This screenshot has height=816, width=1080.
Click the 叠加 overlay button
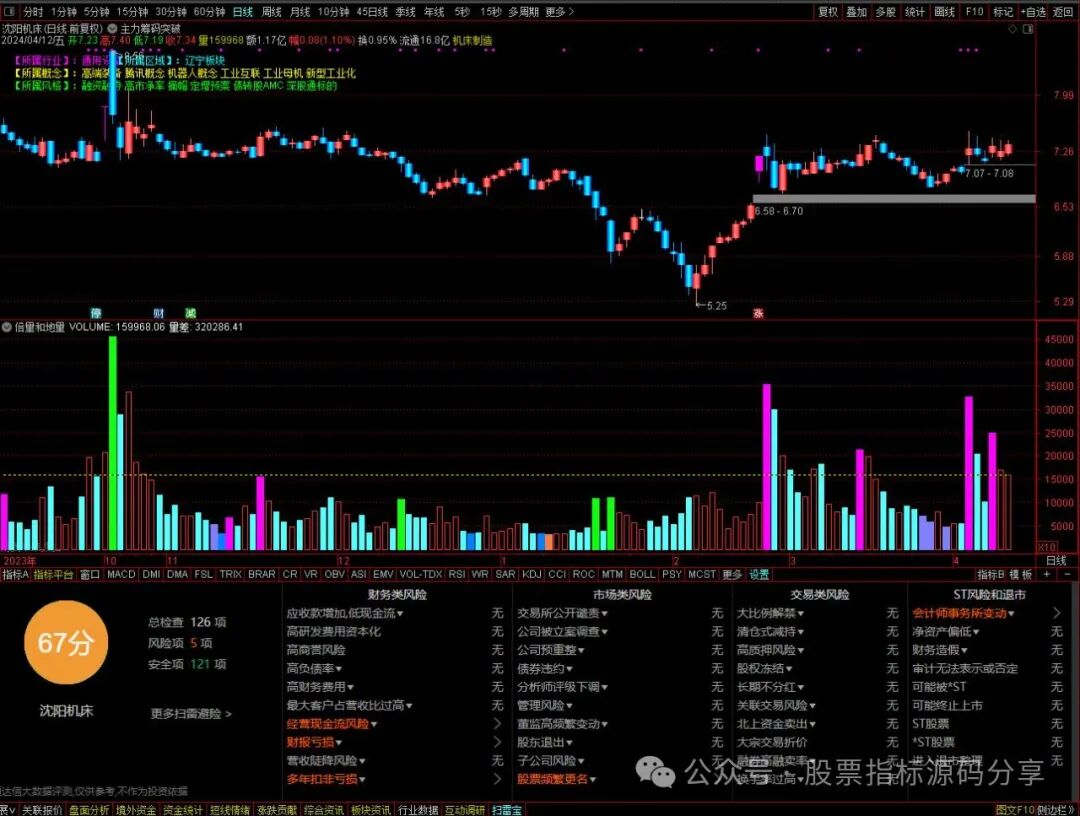pyautogui.click(x=857, y=12)
